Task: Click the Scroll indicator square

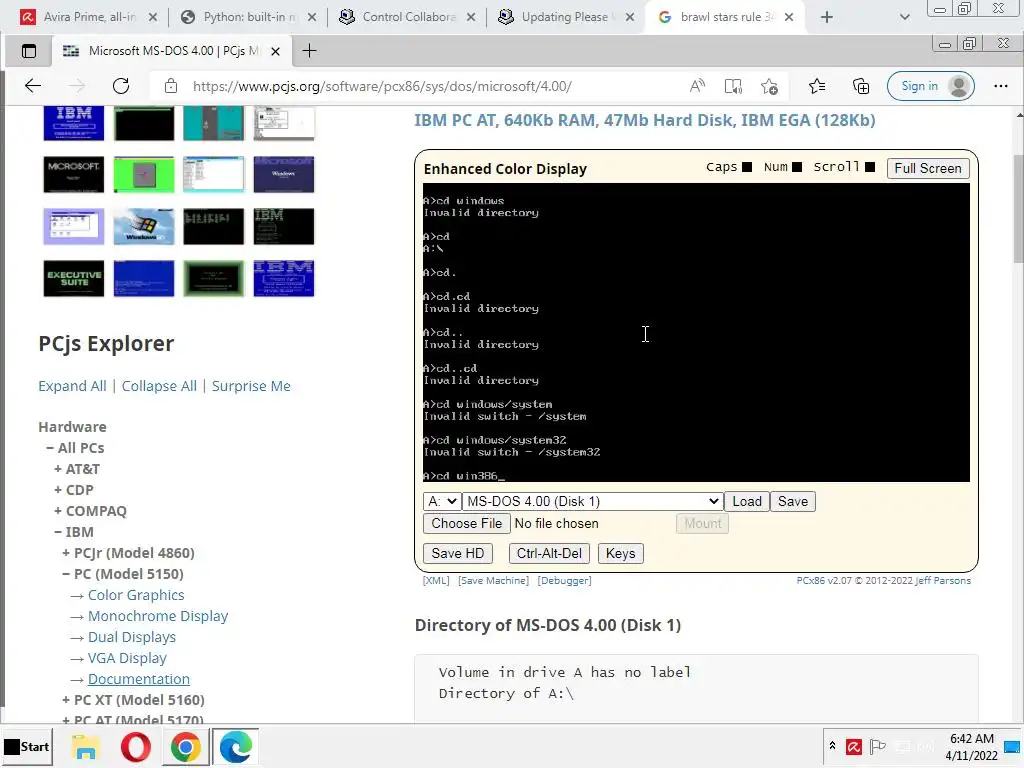Action: [x=870, y=167]
